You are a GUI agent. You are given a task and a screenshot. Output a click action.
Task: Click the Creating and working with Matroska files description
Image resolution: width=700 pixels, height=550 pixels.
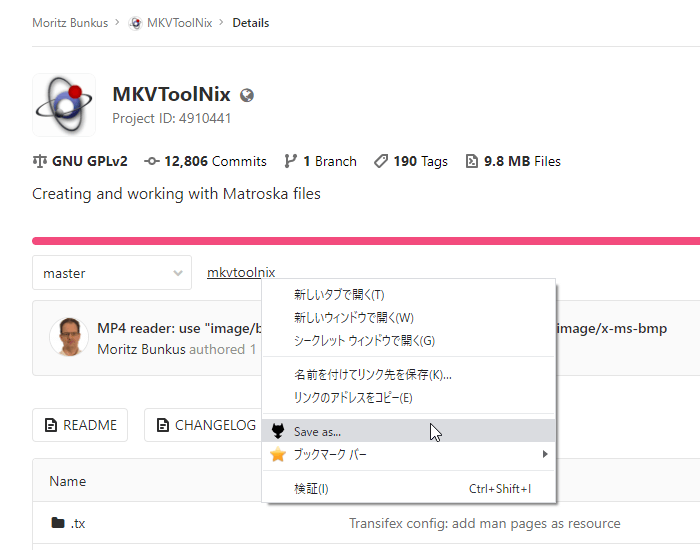176,194
